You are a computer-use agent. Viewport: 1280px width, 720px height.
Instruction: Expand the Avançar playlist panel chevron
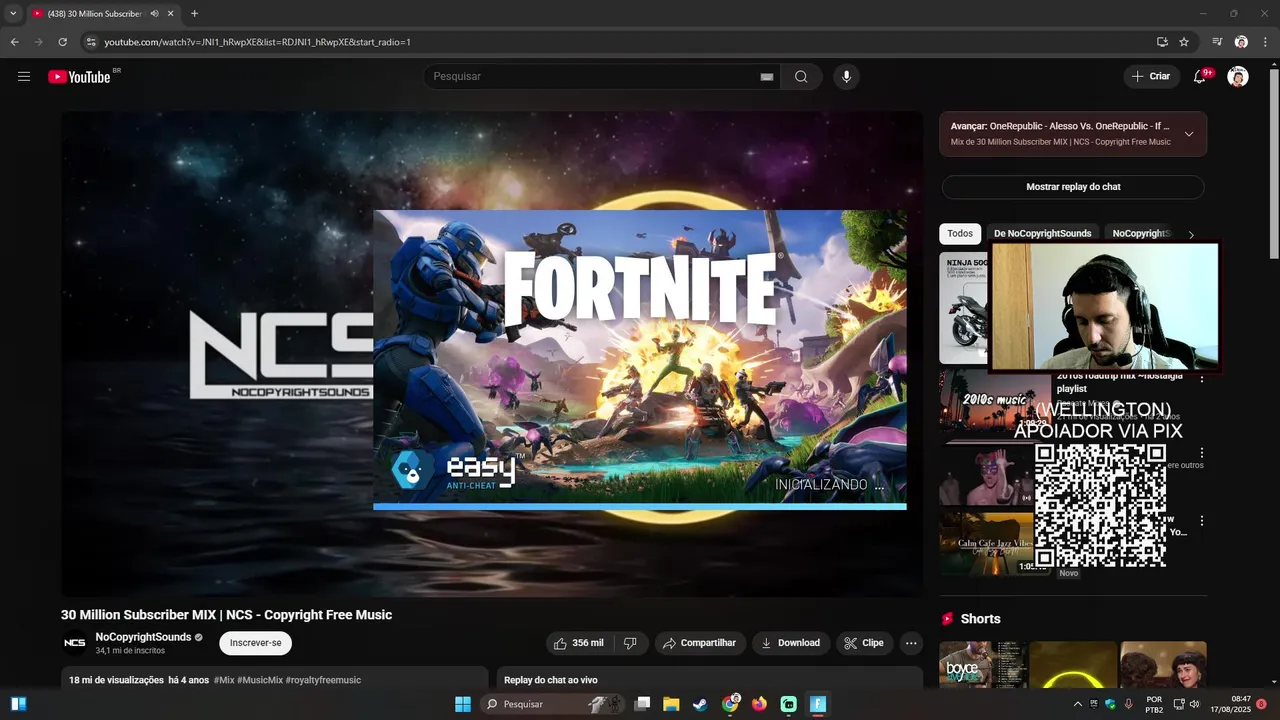click(1189, 134)
